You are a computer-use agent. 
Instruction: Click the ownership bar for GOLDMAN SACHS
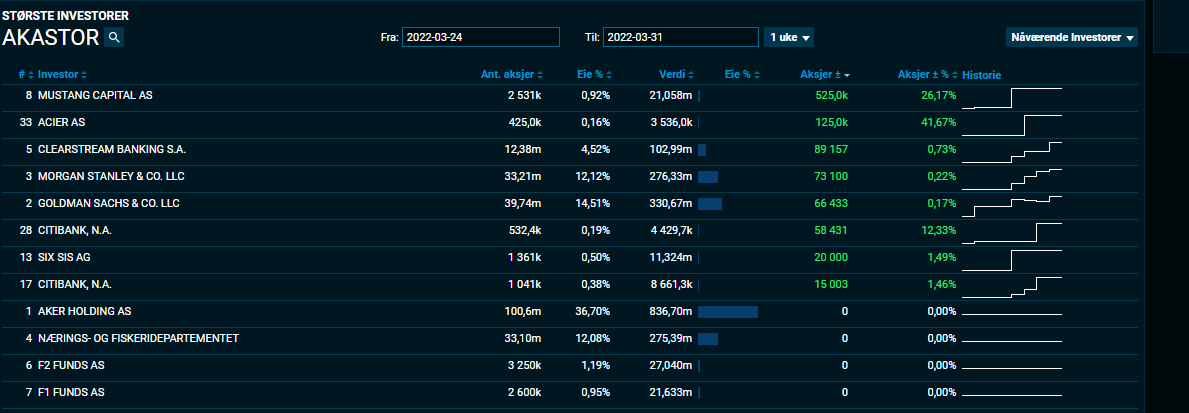[x=710, y=204]
